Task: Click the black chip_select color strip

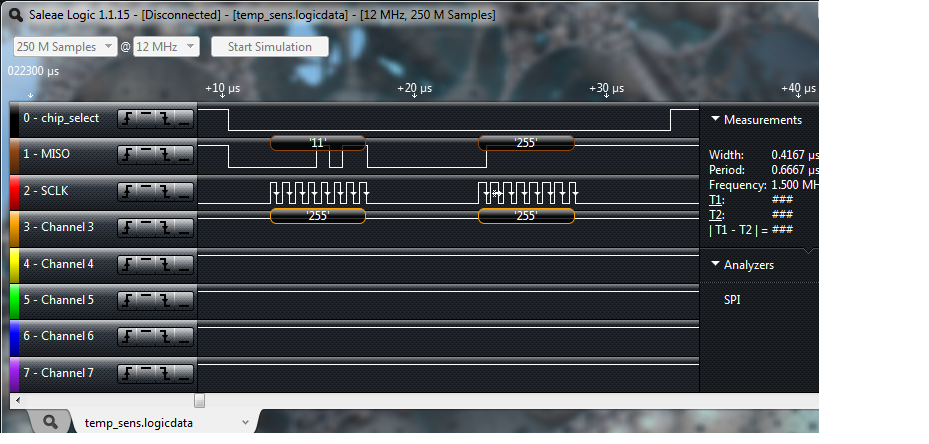Action: pos(15,119)
